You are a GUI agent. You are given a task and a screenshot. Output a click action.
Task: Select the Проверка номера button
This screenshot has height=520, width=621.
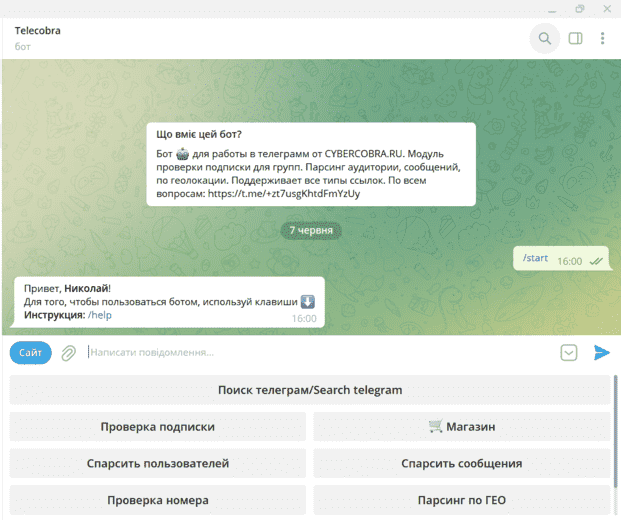tap(158, 500)
